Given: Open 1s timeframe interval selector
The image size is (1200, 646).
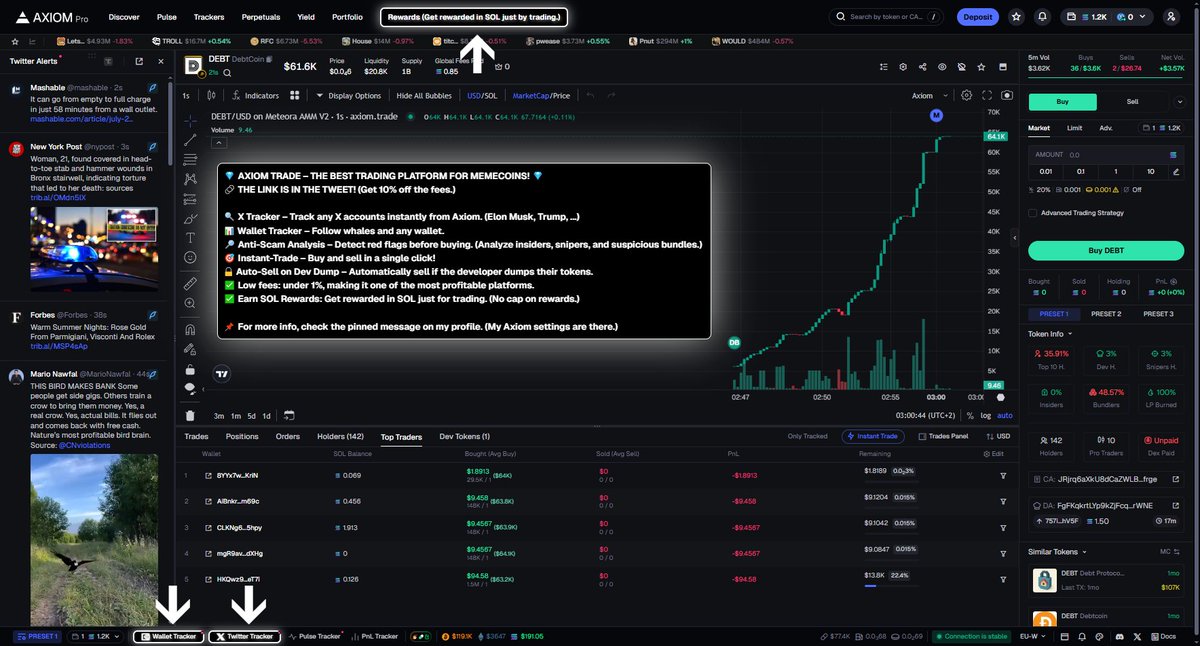Looking at the screenshot, I should tap(186, 95).
